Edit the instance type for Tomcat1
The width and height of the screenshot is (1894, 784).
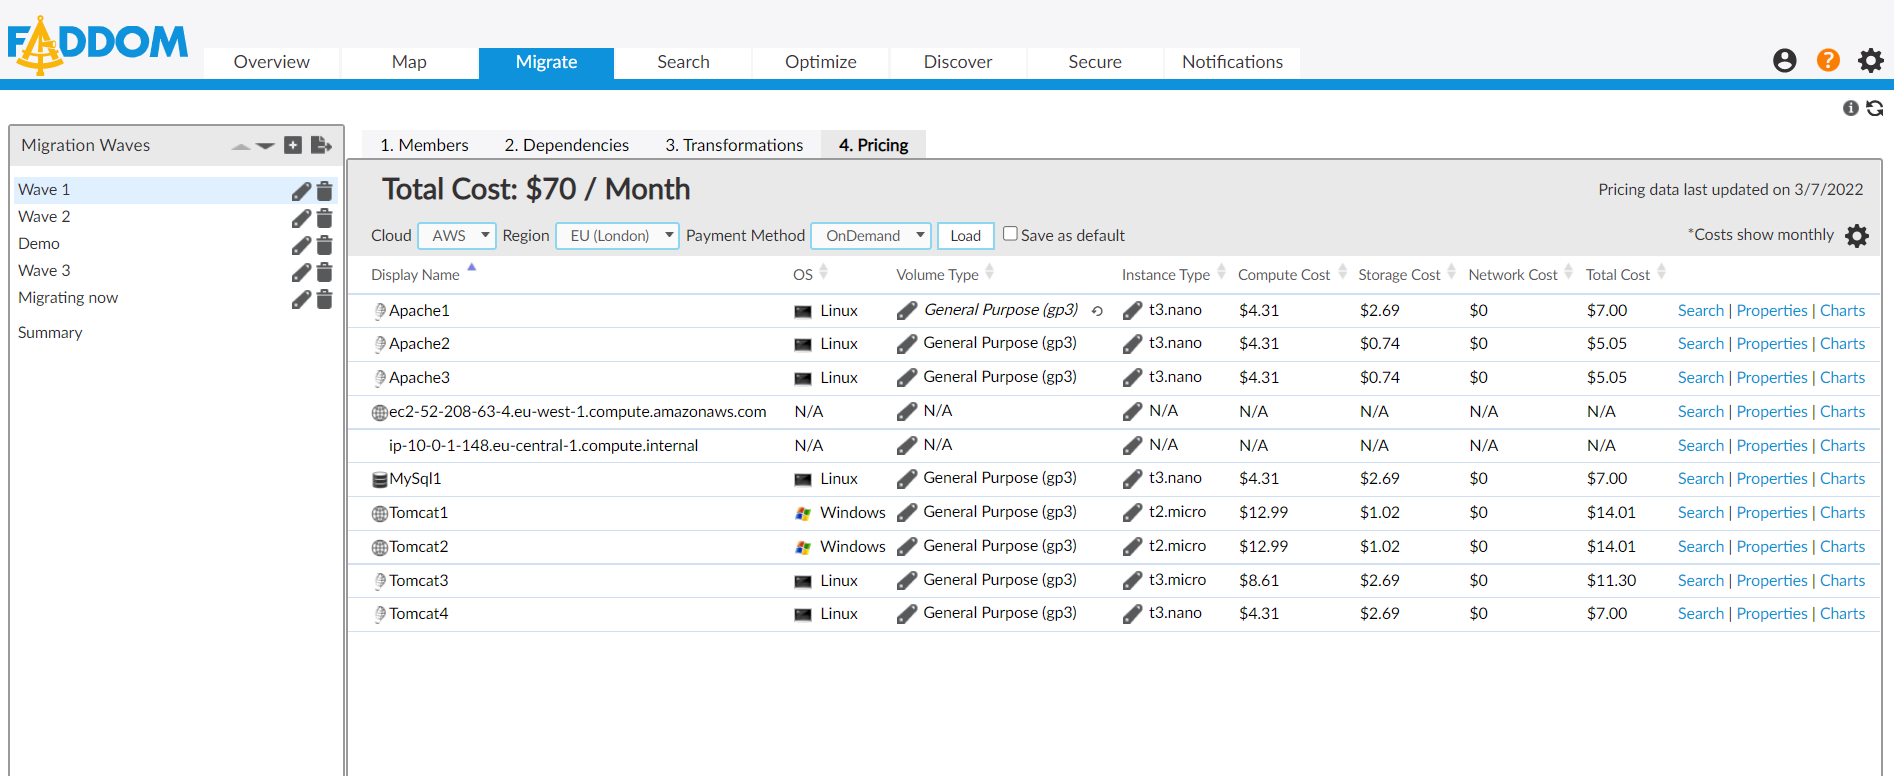click(1132, 513)
